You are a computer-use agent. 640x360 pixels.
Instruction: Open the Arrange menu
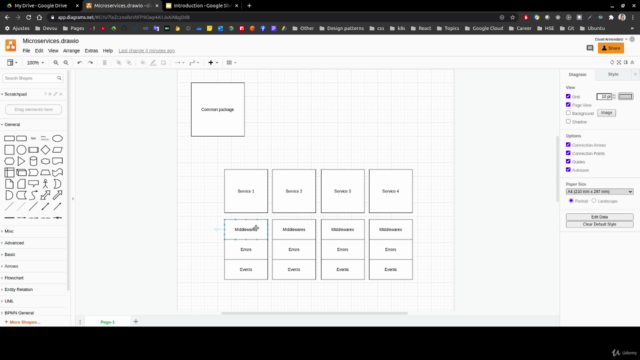71,51
